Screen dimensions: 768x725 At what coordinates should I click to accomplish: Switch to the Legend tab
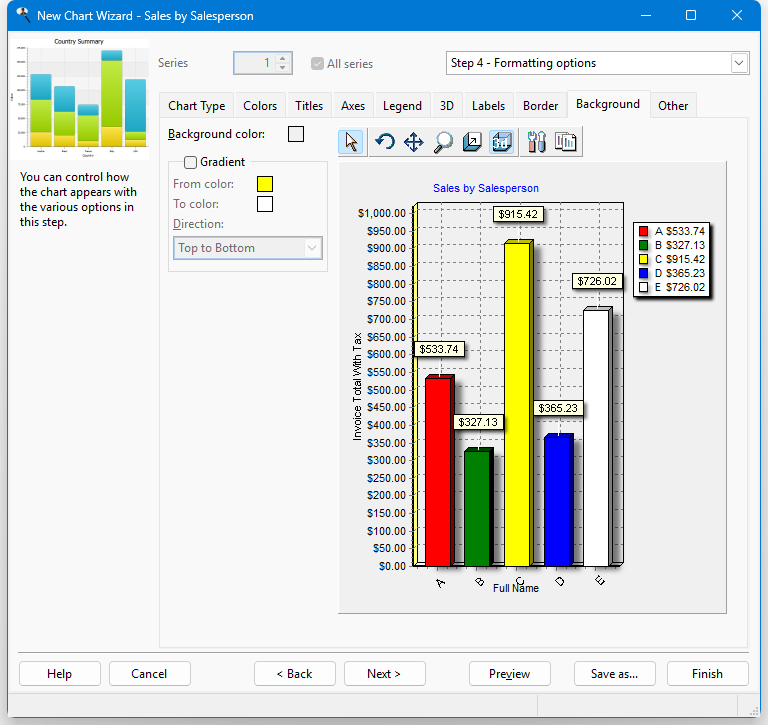(x=402, y=106)
